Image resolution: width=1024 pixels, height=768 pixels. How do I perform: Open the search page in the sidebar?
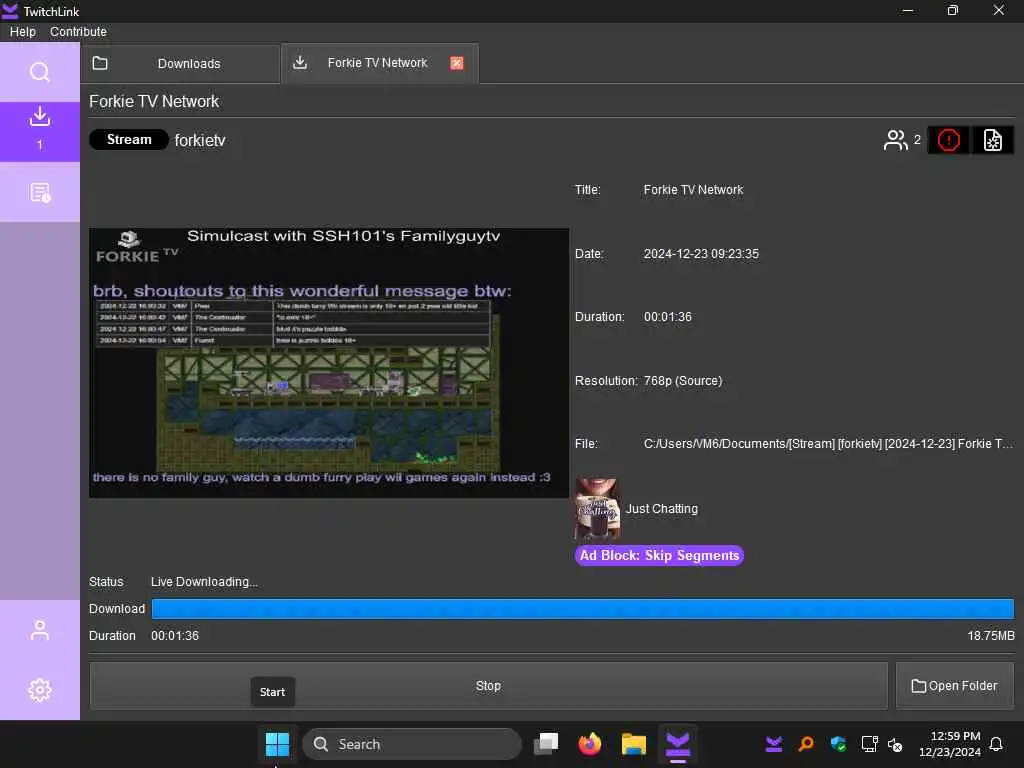point(40,72)
